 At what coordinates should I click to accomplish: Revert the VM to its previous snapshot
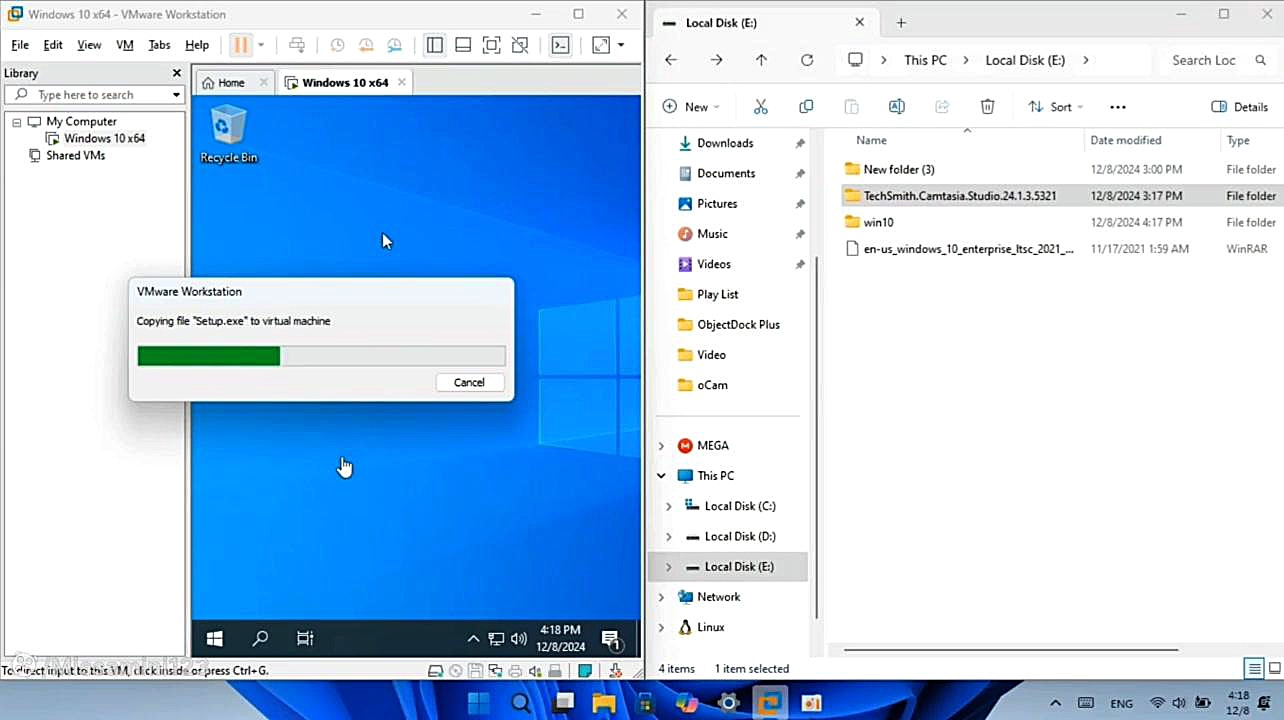click(x=366, y=45)
